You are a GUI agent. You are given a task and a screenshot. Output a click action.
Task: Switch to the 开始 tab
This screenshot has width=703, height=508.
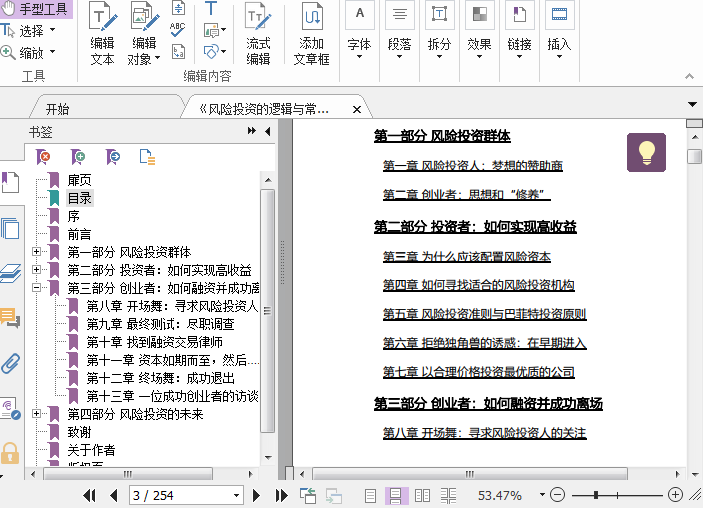click(x=58, y=109)
